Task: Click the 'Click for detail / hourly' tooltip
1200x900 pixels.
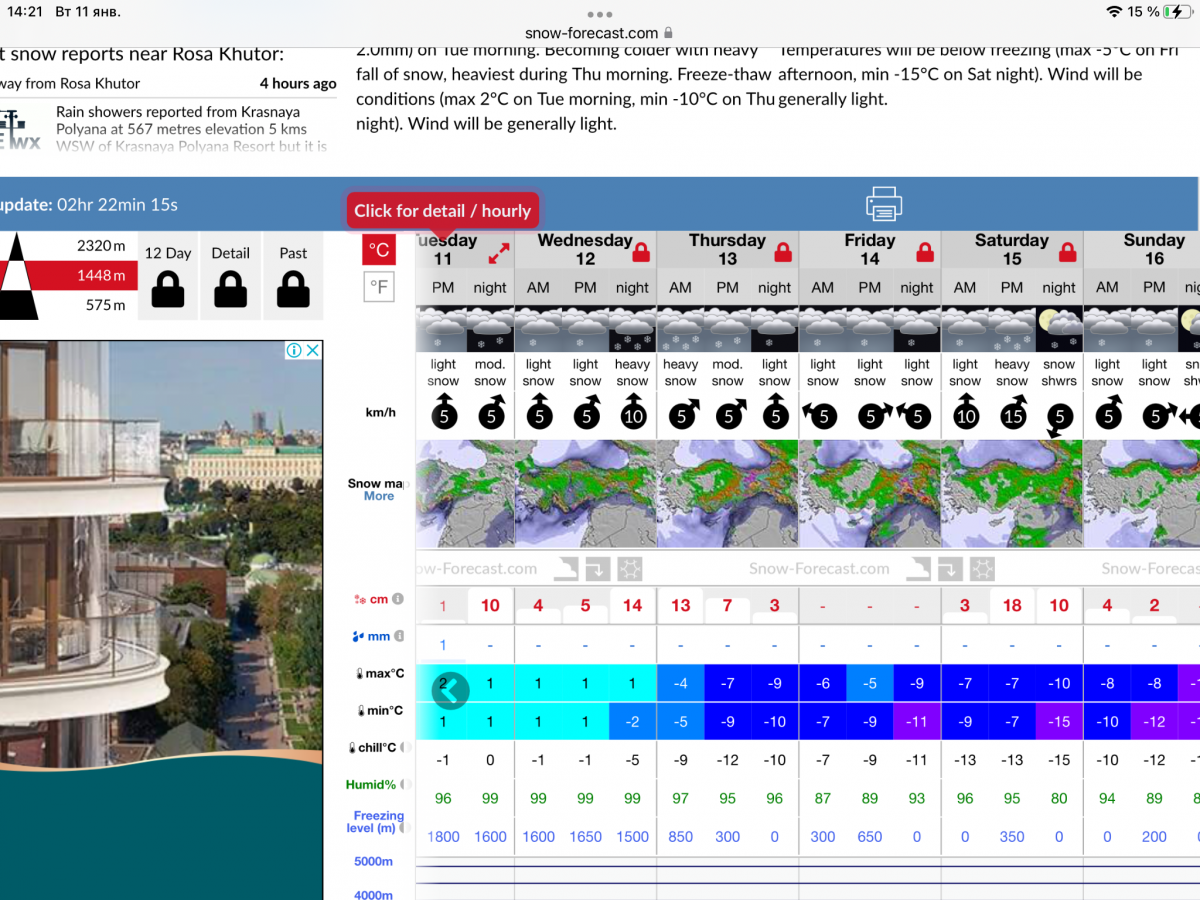Action: 442,211
